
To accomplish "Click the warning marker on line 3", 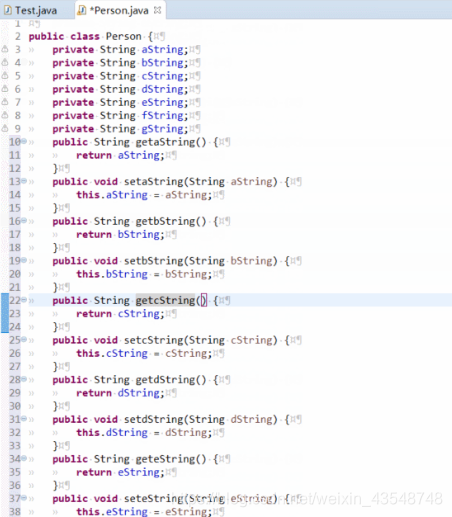I will [x=5, y=49].
